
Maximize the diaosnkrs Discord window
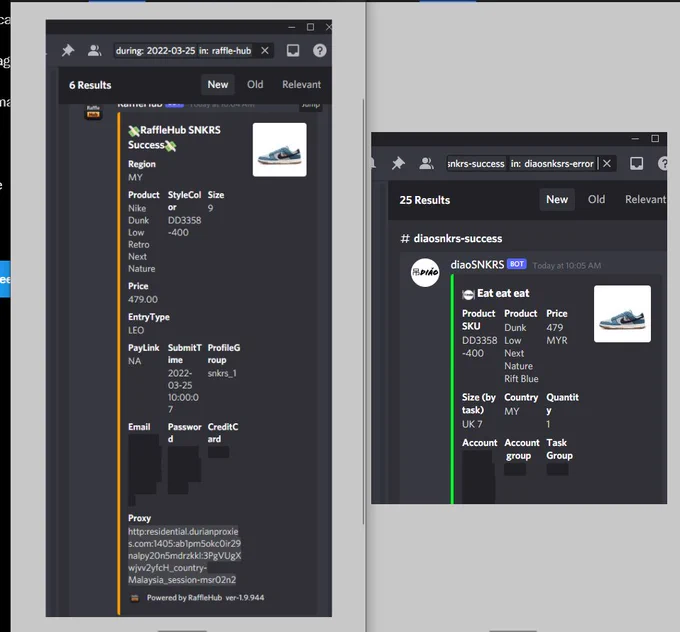click(x=655, y=139)
